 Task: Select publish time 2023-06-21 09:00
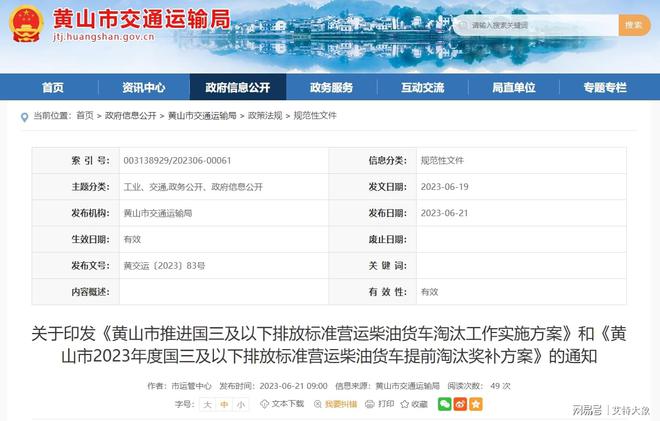pyautogui.click(x=293, y=386)
